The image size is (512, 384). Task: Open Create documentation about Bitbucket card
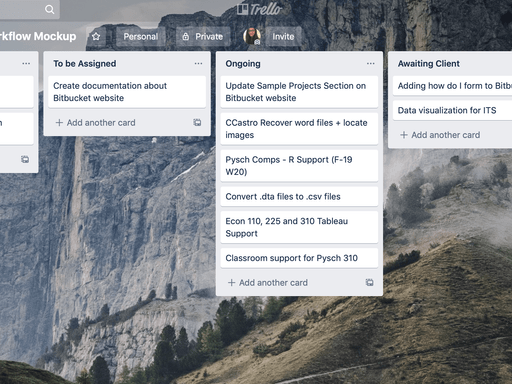(x=127, y=92)
